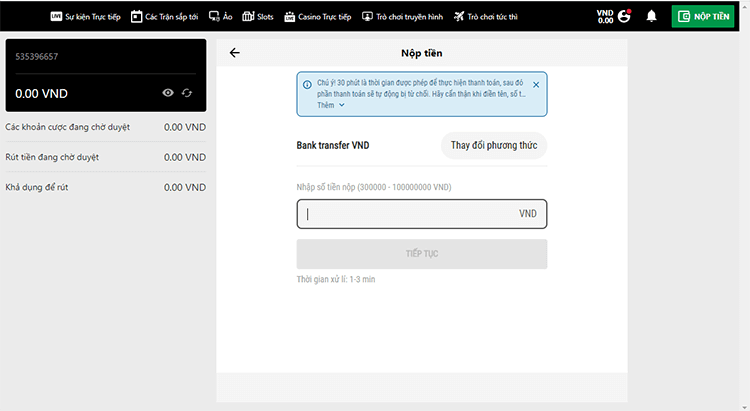Click Bank transfer VND label
This screenshot has width=750, height=411.
tap(333, 145)
